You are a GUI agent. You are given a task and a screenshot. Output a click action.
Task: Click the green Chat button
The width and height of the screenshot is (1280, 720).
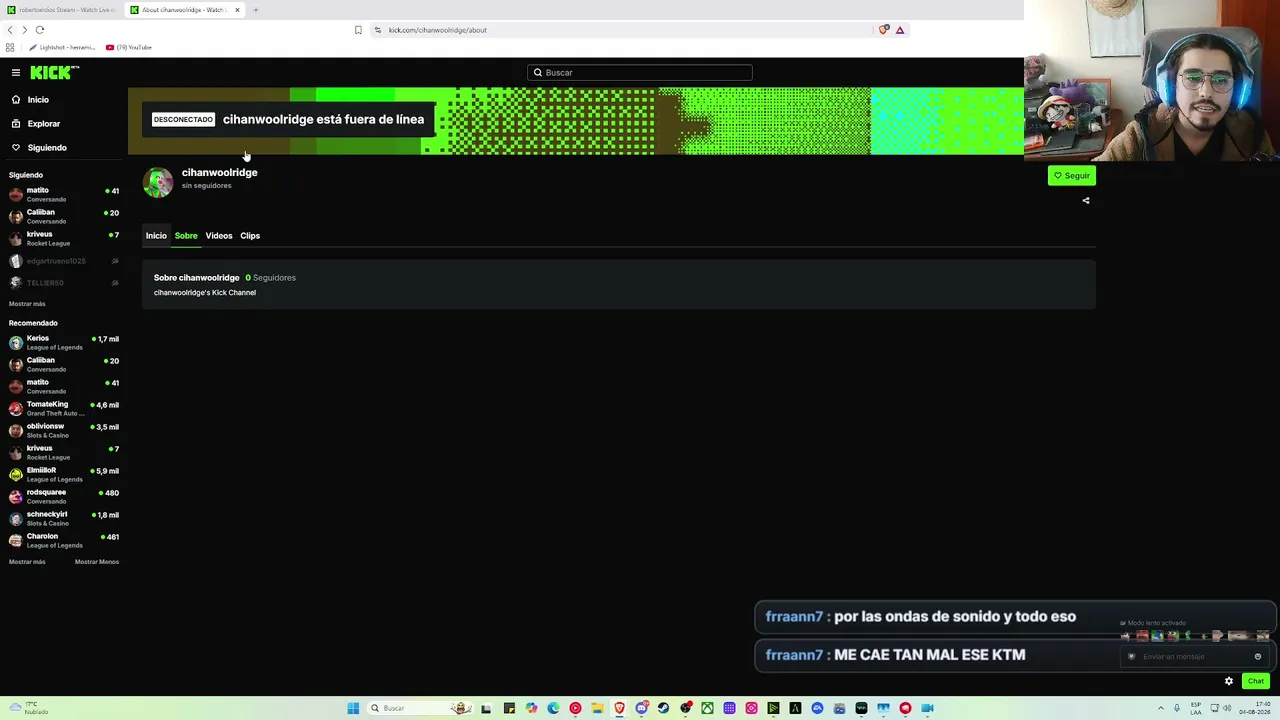[x=1256, y=681]
